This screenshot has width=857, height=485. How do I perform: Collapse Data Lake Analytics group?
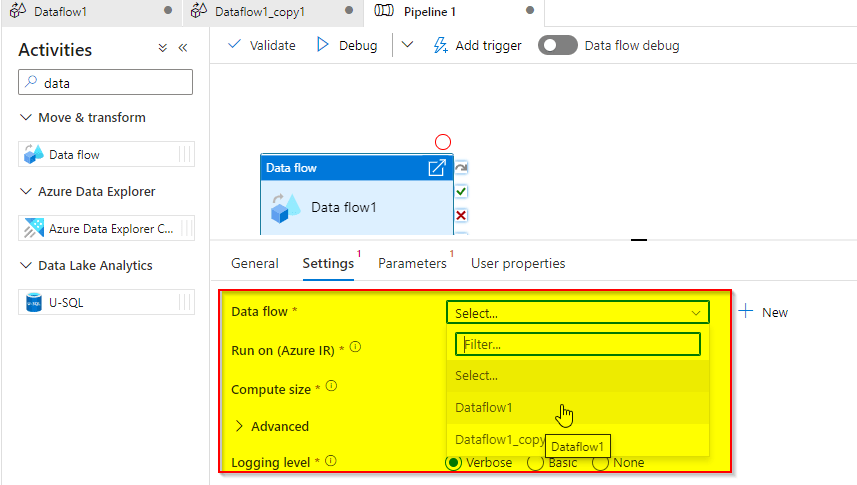(26, 265)
